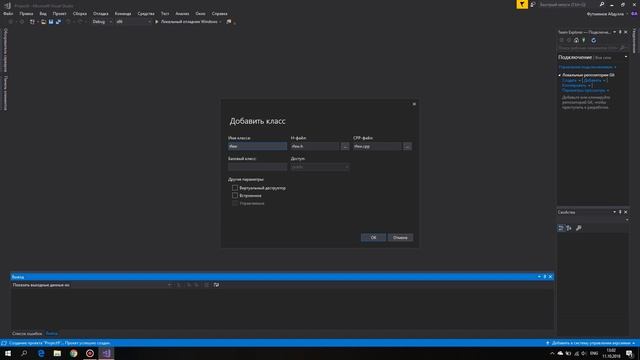Open the Отладка menu
Screen dimensions: 640x360
(100, 13)
